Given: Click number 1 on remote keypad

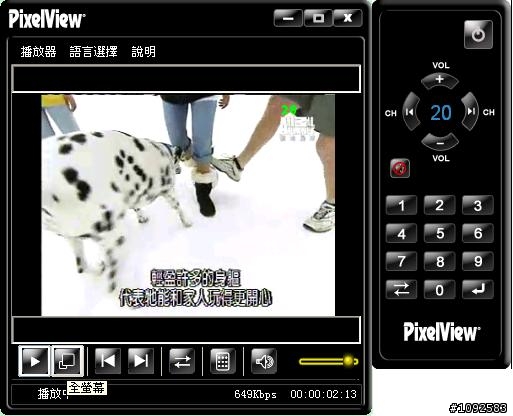Looking at the screenshot, I should point(401,205).
